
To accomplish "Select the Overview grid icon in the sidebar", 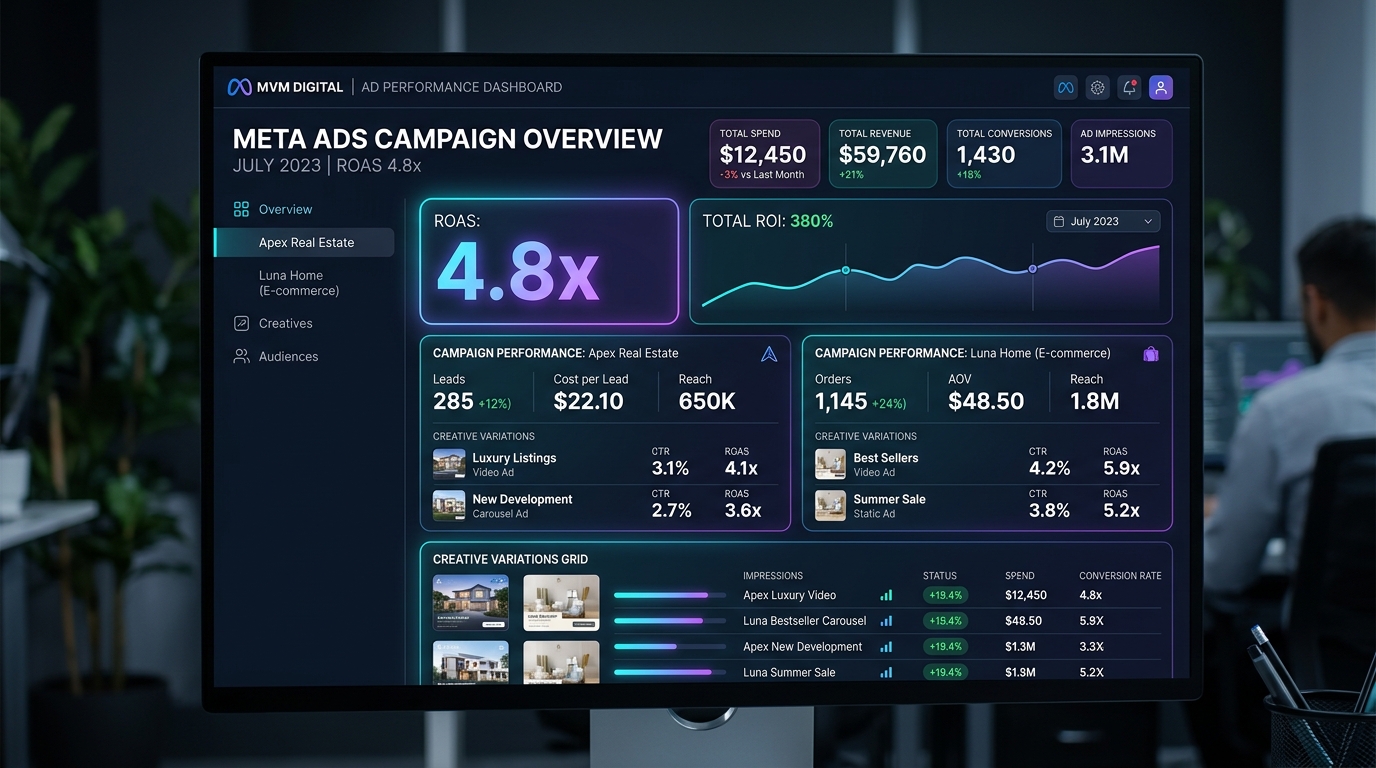I will [241, 209].
